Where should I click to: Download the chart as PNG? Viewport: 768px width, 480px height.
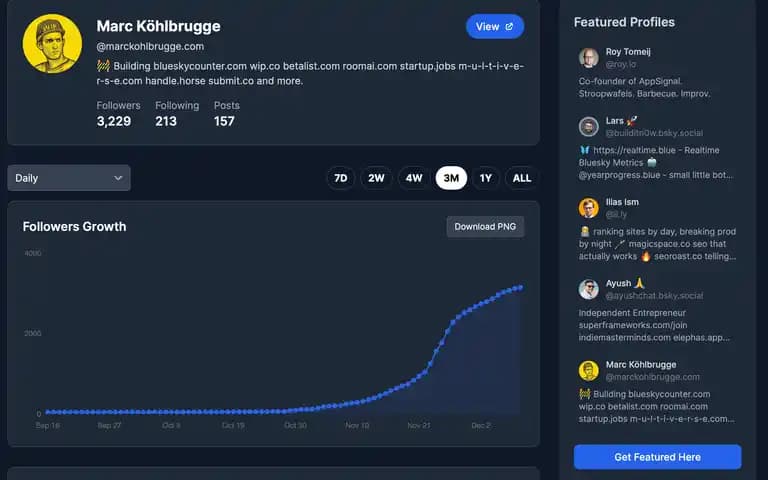485,227
